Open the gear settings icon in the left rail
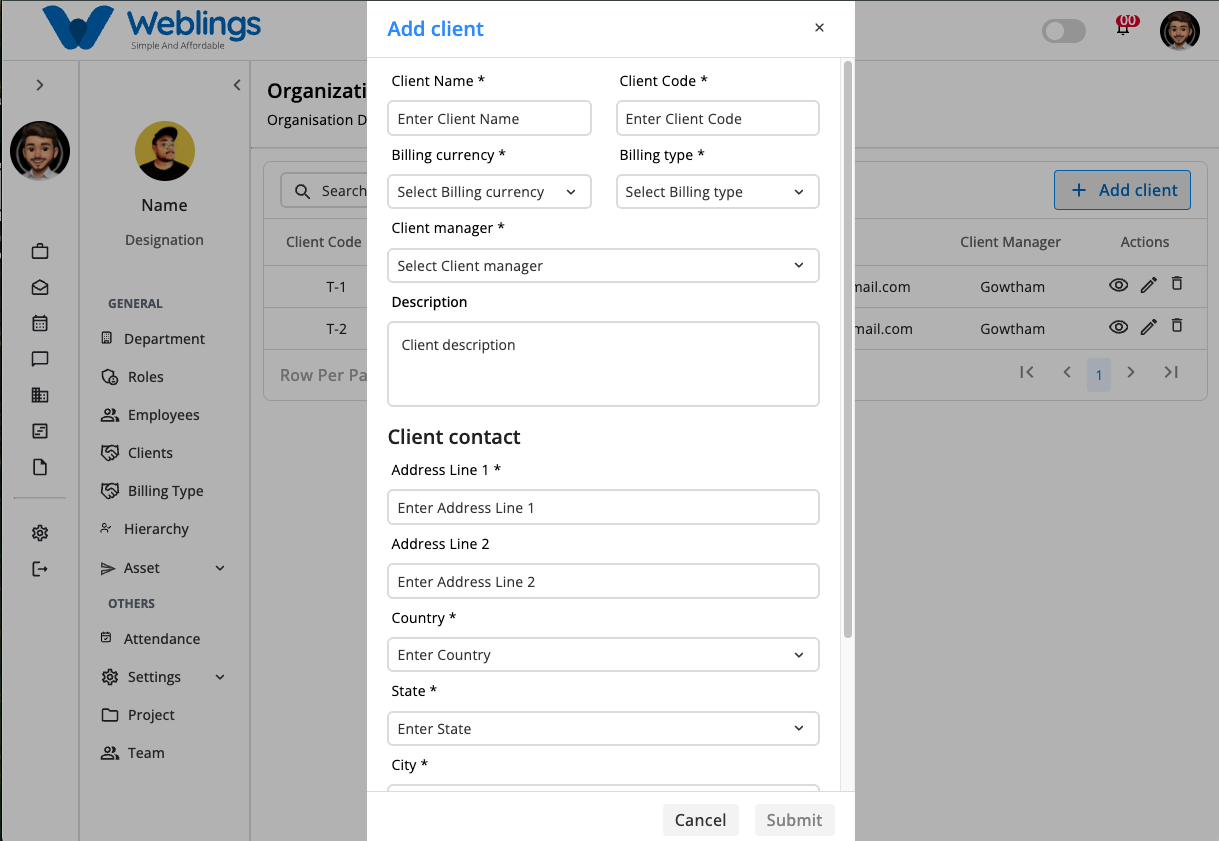Screen dimensions: 1219x841 point(40,533)
